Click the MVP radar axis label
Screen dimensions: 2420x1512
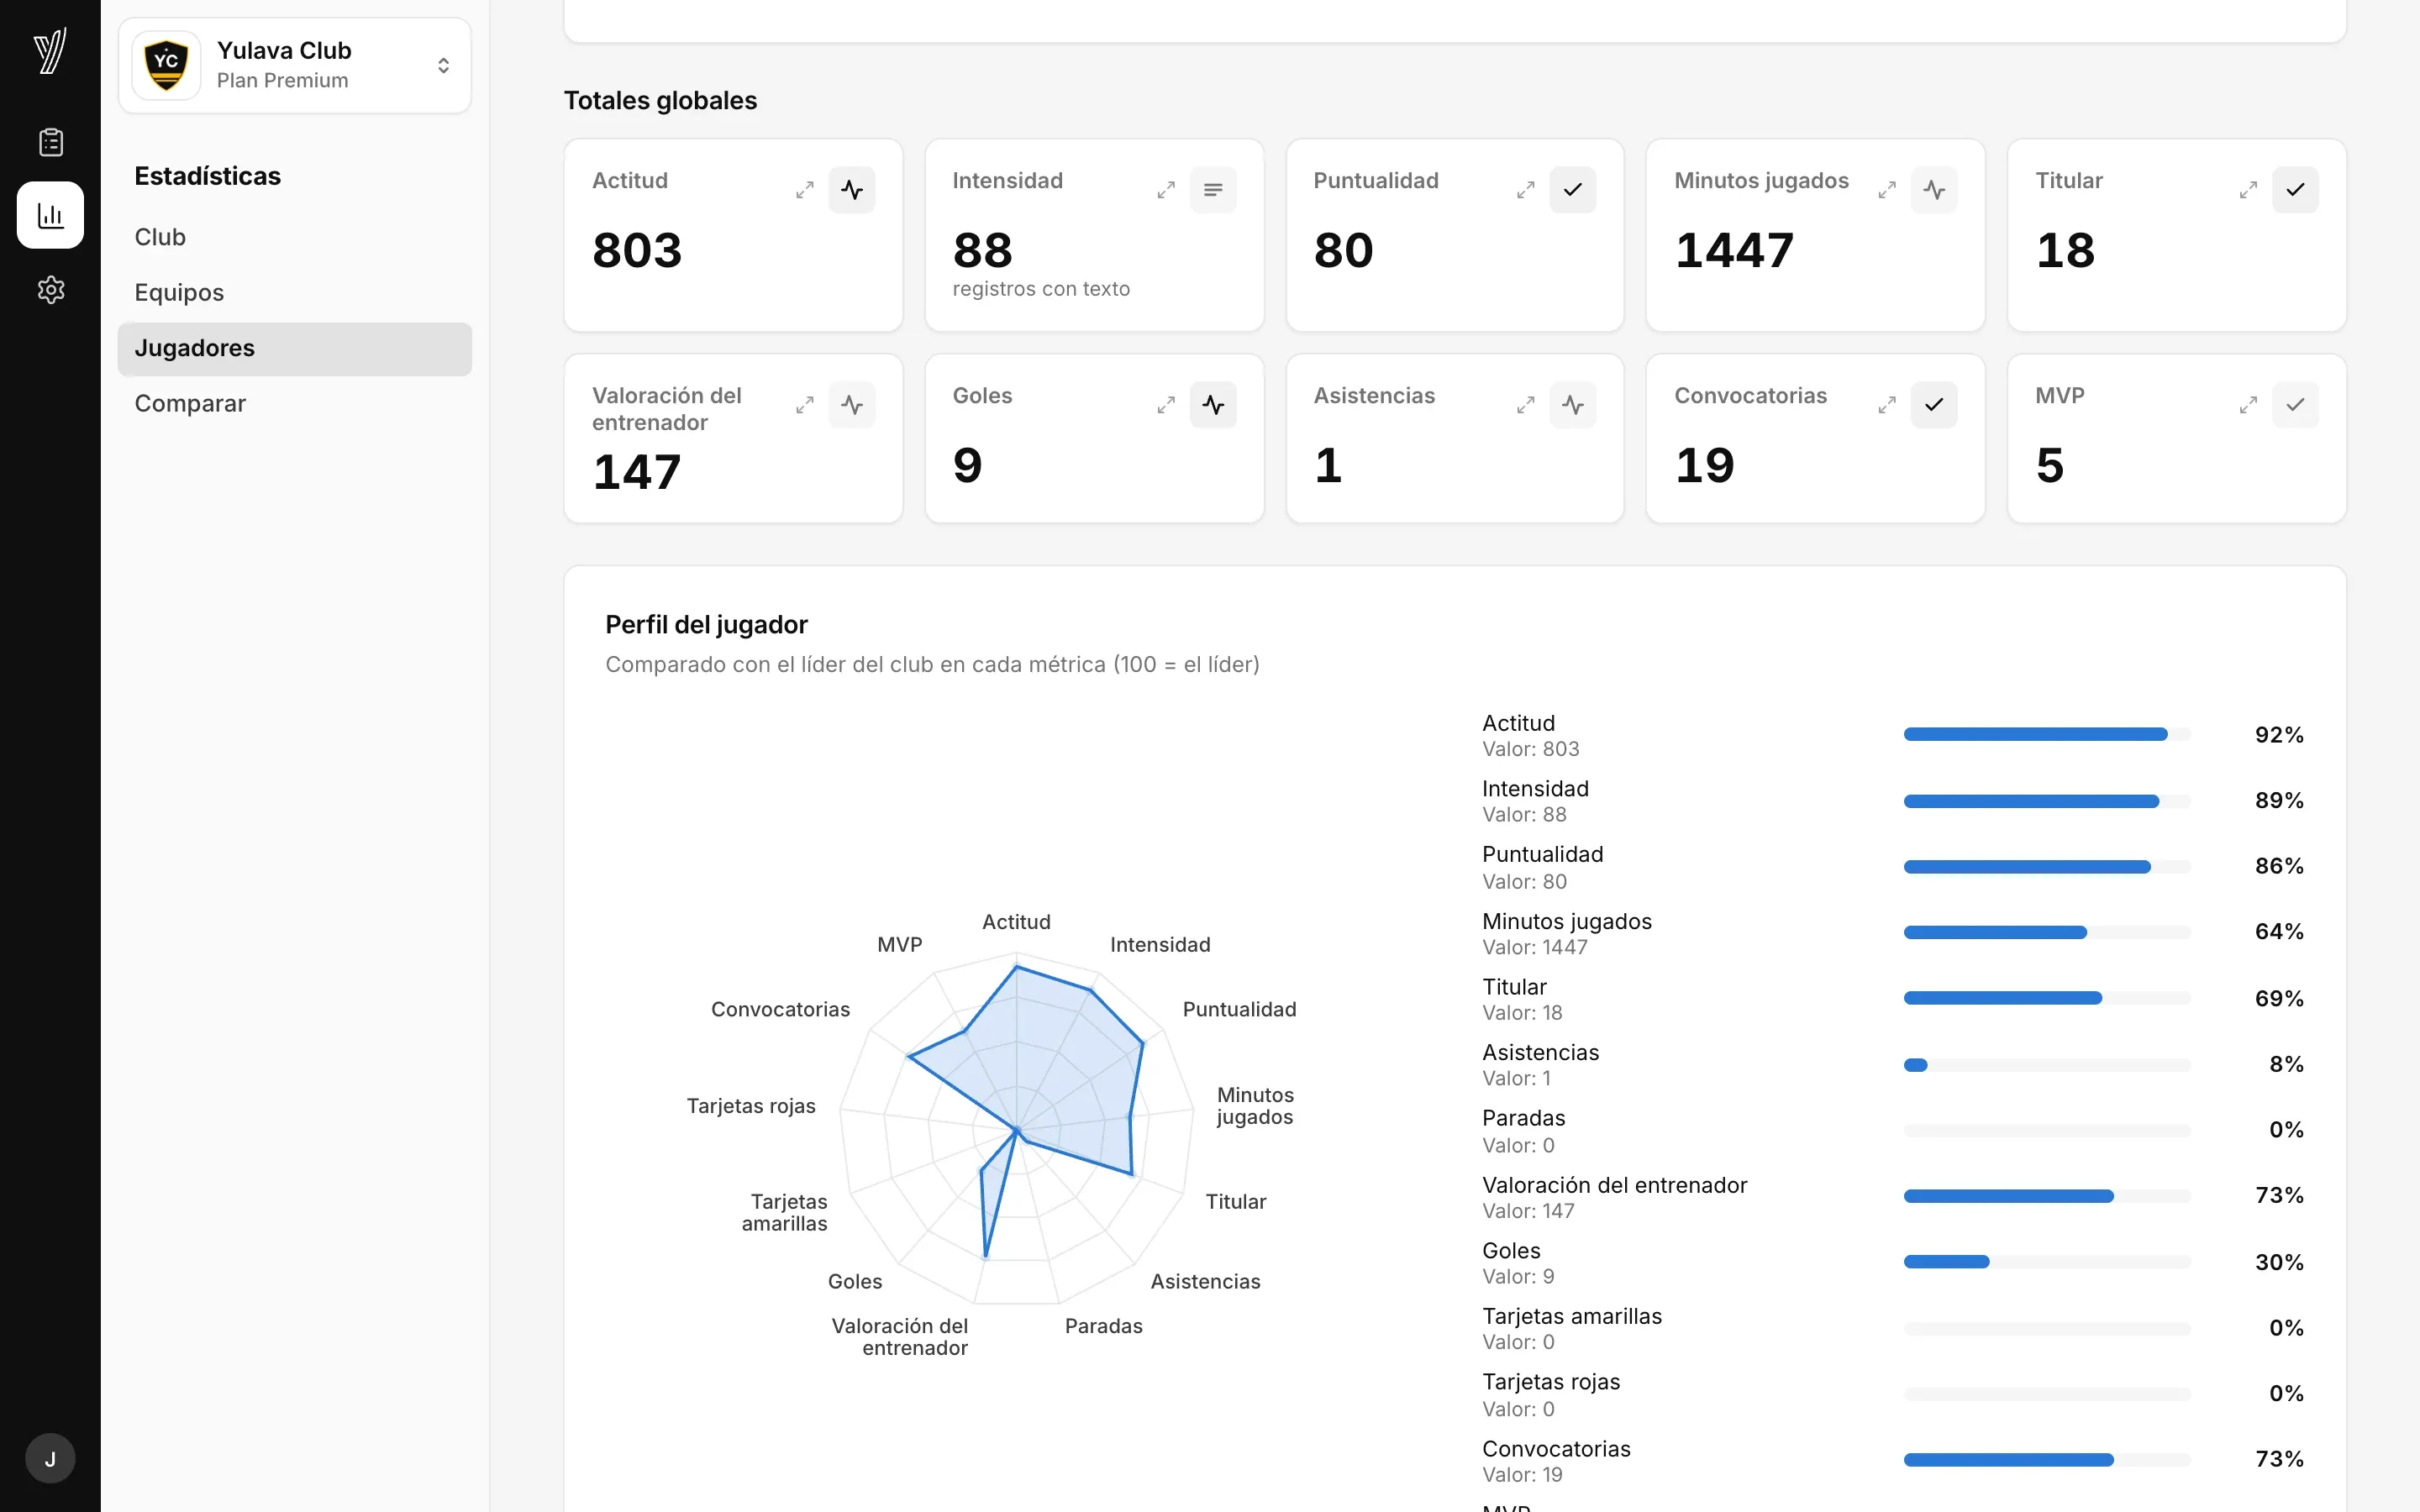coord(899,945)
